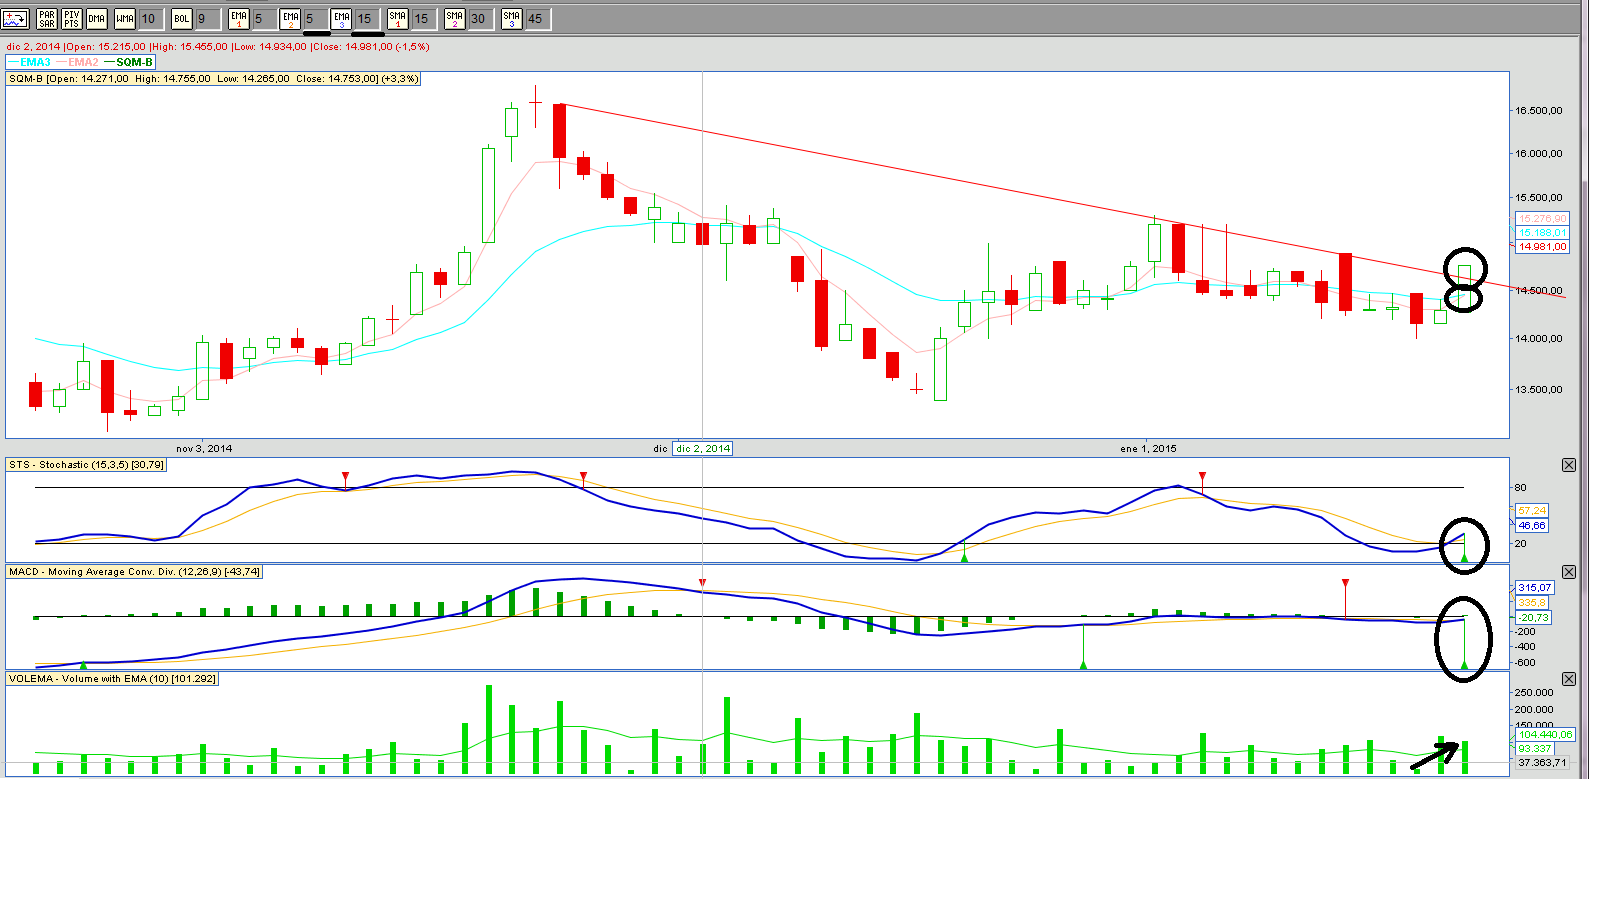Toggle the SMA 1 overlay button
The width and height of the screenshot is (1600, 900).
398,18
